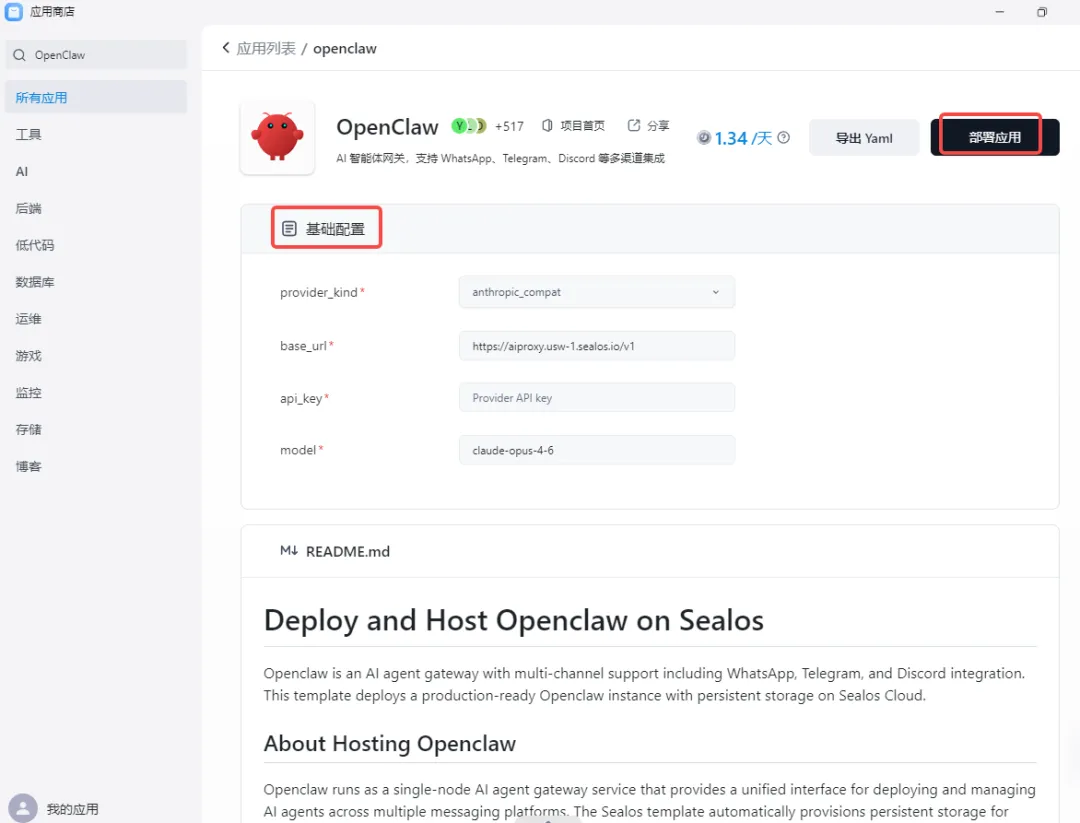Viewport: 1080px width, 823px height.
Task: Click the OpenClaw red mascot app icon
Action: [277, 137]
